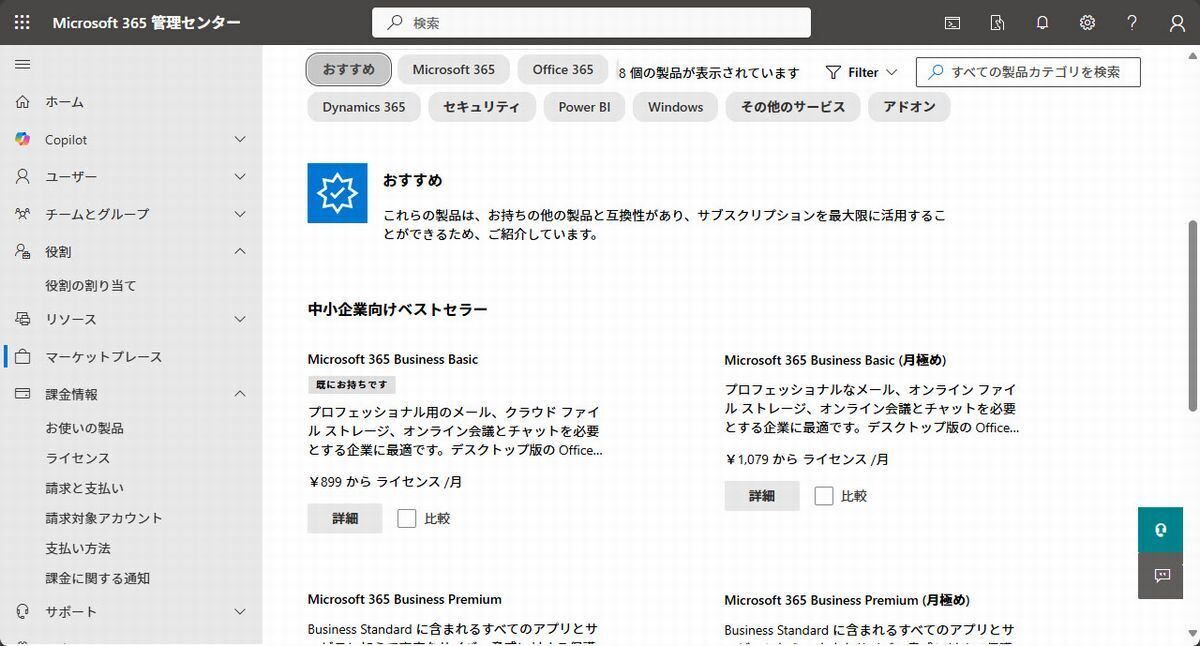
Task: Select the Windows category tab
Action: click(x=675, y=107)
